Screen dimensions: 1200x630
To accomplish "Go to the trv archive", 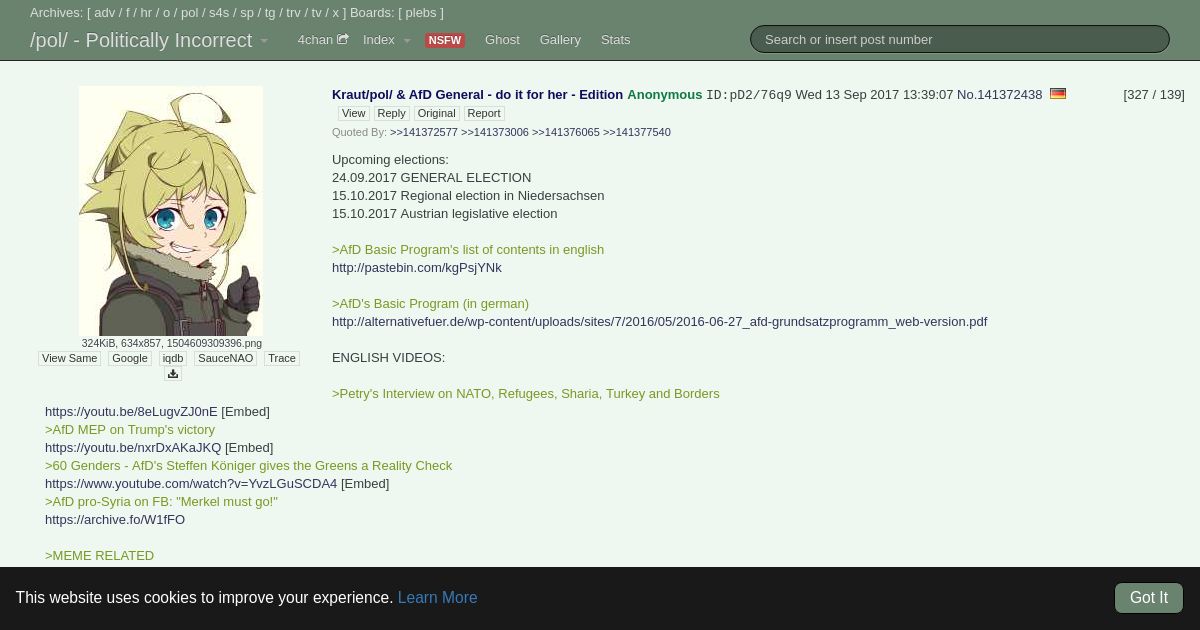I will click(293, 13).
